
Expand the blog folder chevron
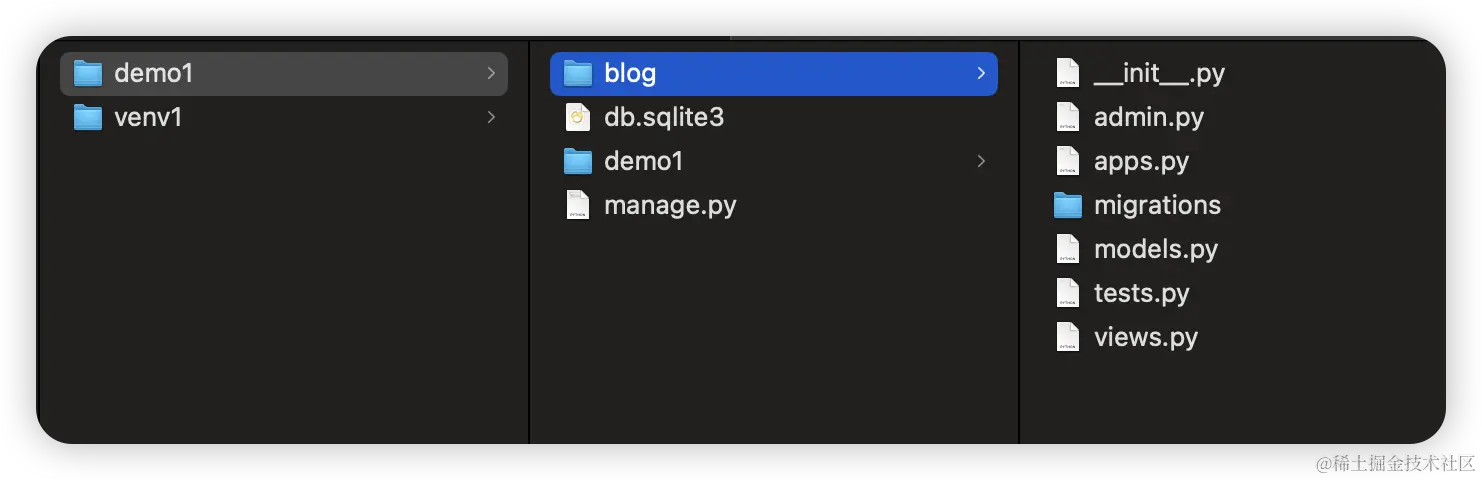coord(981,74)
